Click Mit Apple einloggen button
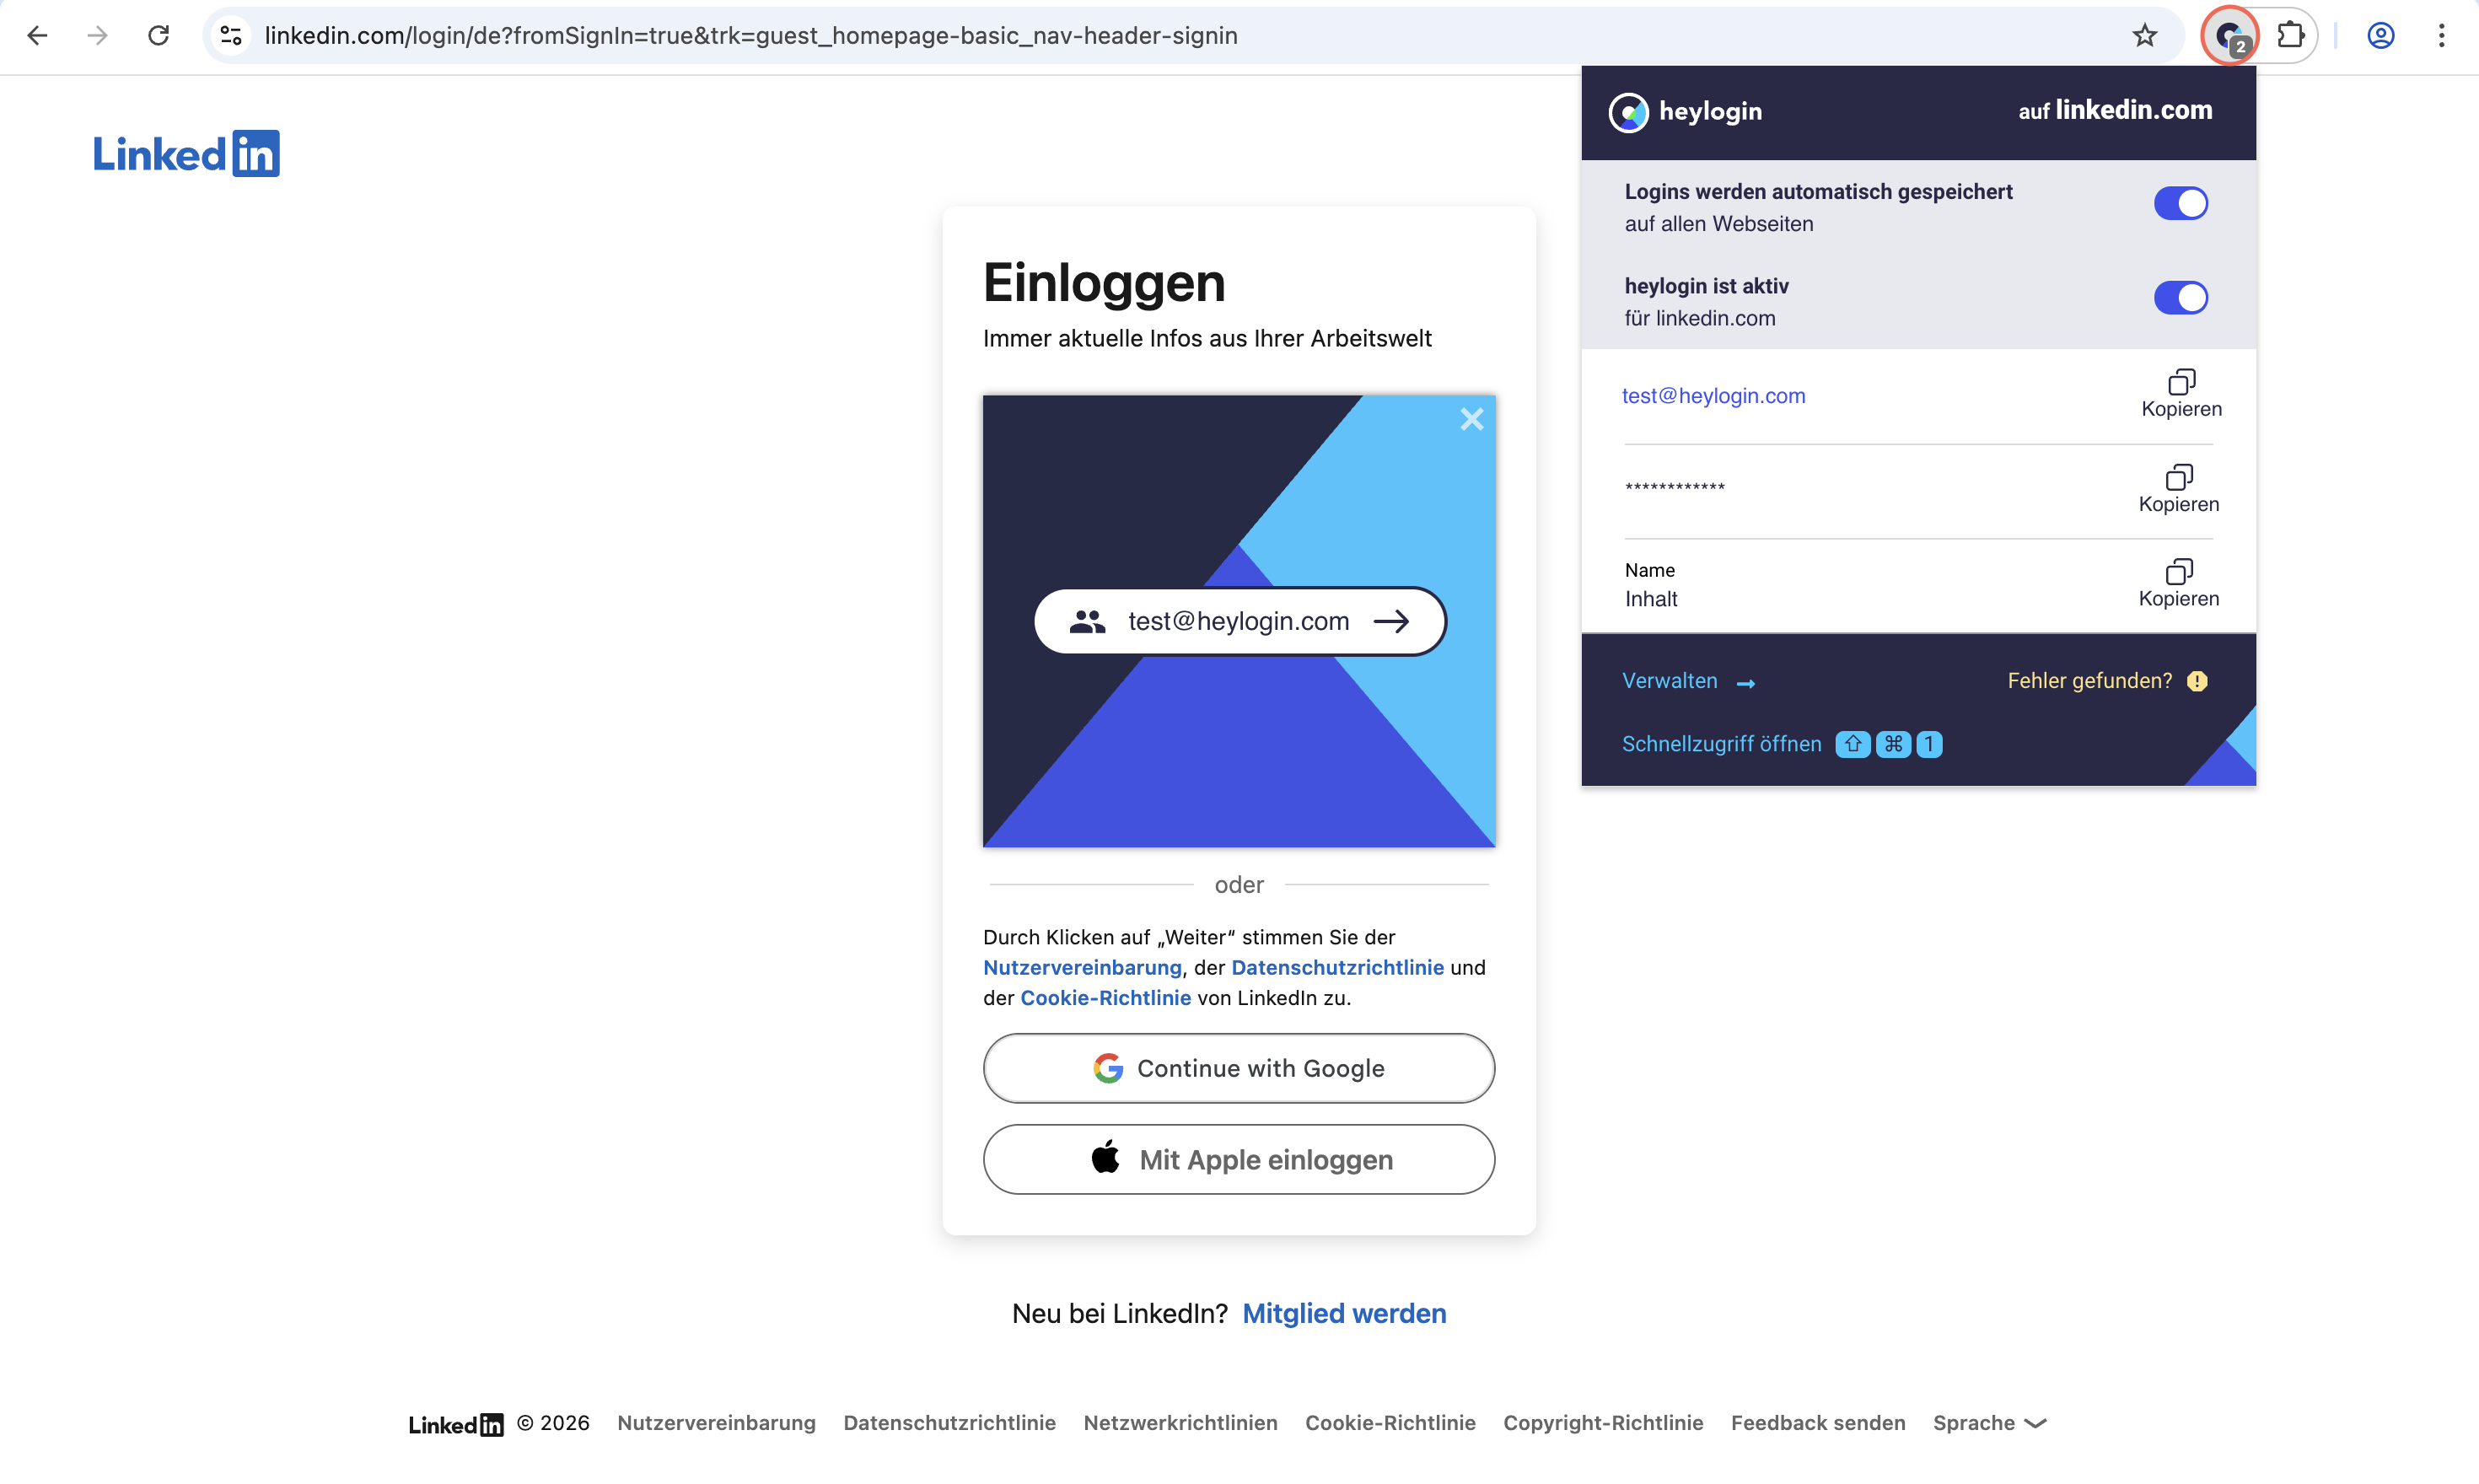Image resolution: width=2479 pixels, height=1484 pixels. pyautogui.click(x=1238, y=1159)
